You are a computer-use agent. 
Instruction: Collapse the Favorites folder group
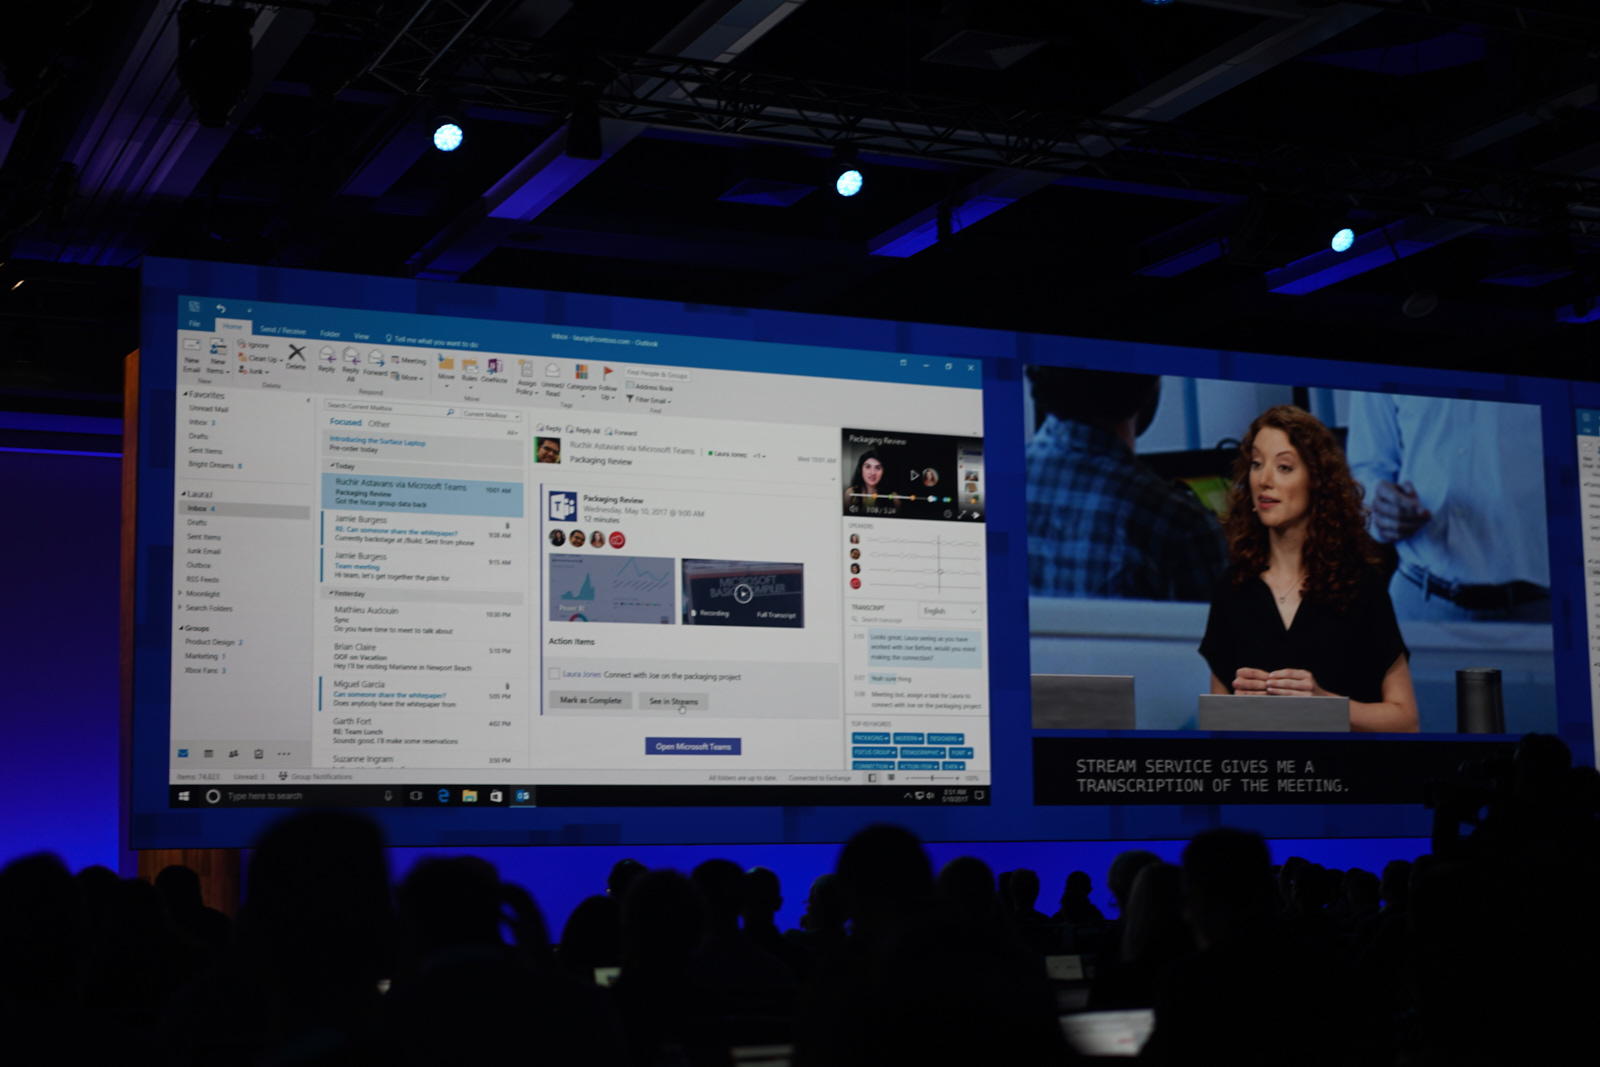185,395
